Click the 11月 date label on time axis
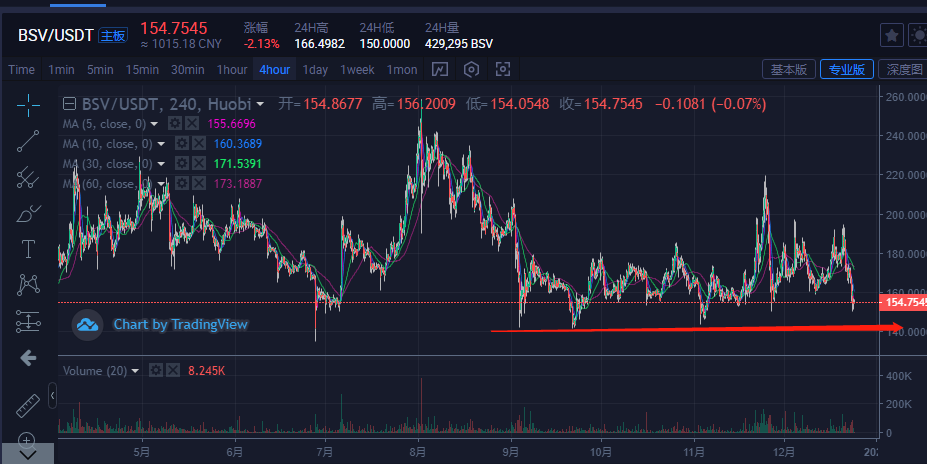The image size is (927, 464). [x=693, y=452]
